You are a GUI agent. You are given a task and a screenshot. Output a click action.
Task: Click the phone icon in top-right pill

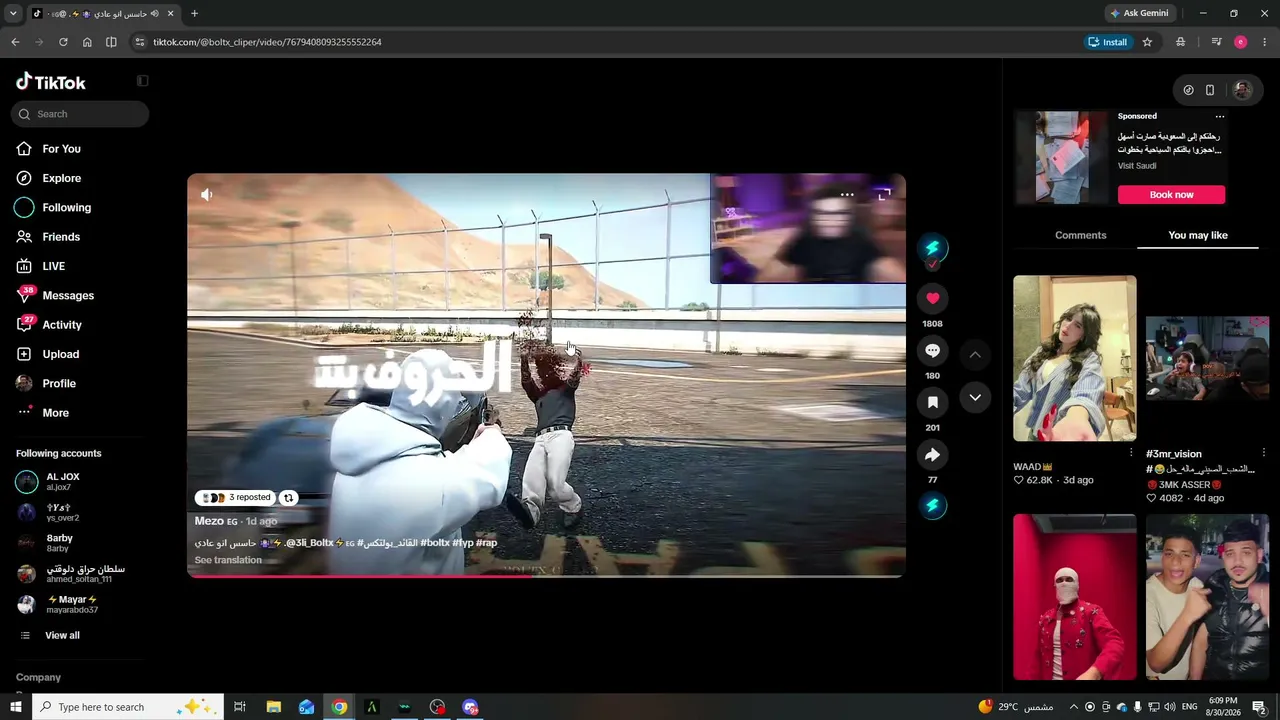coord(1210,90)
